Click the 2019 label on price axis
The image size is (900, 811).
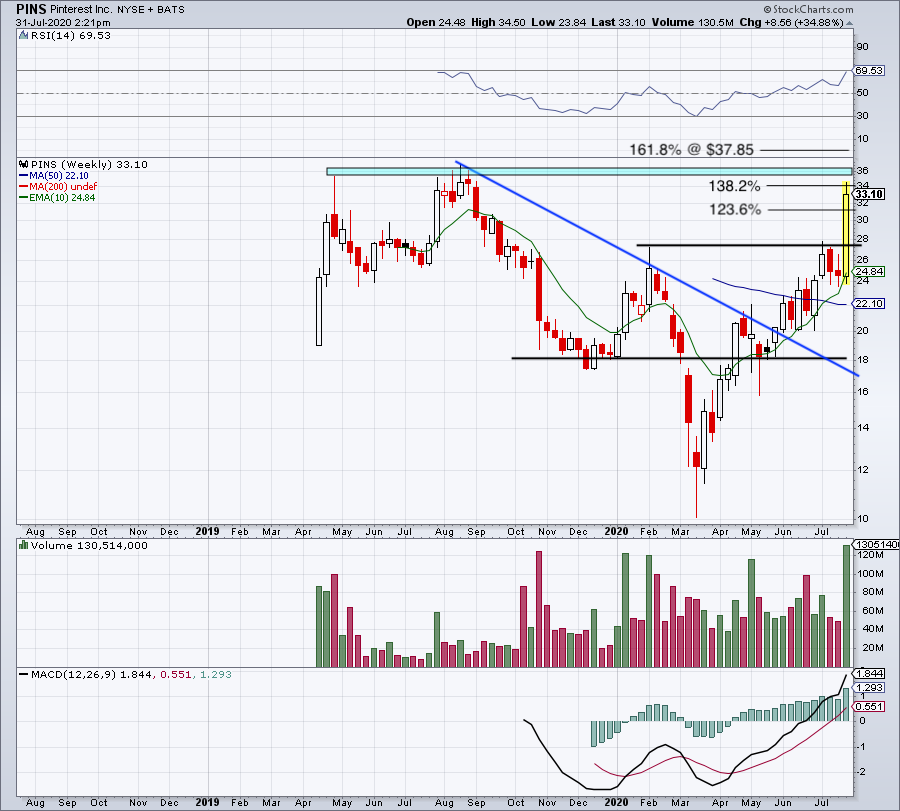207,531
